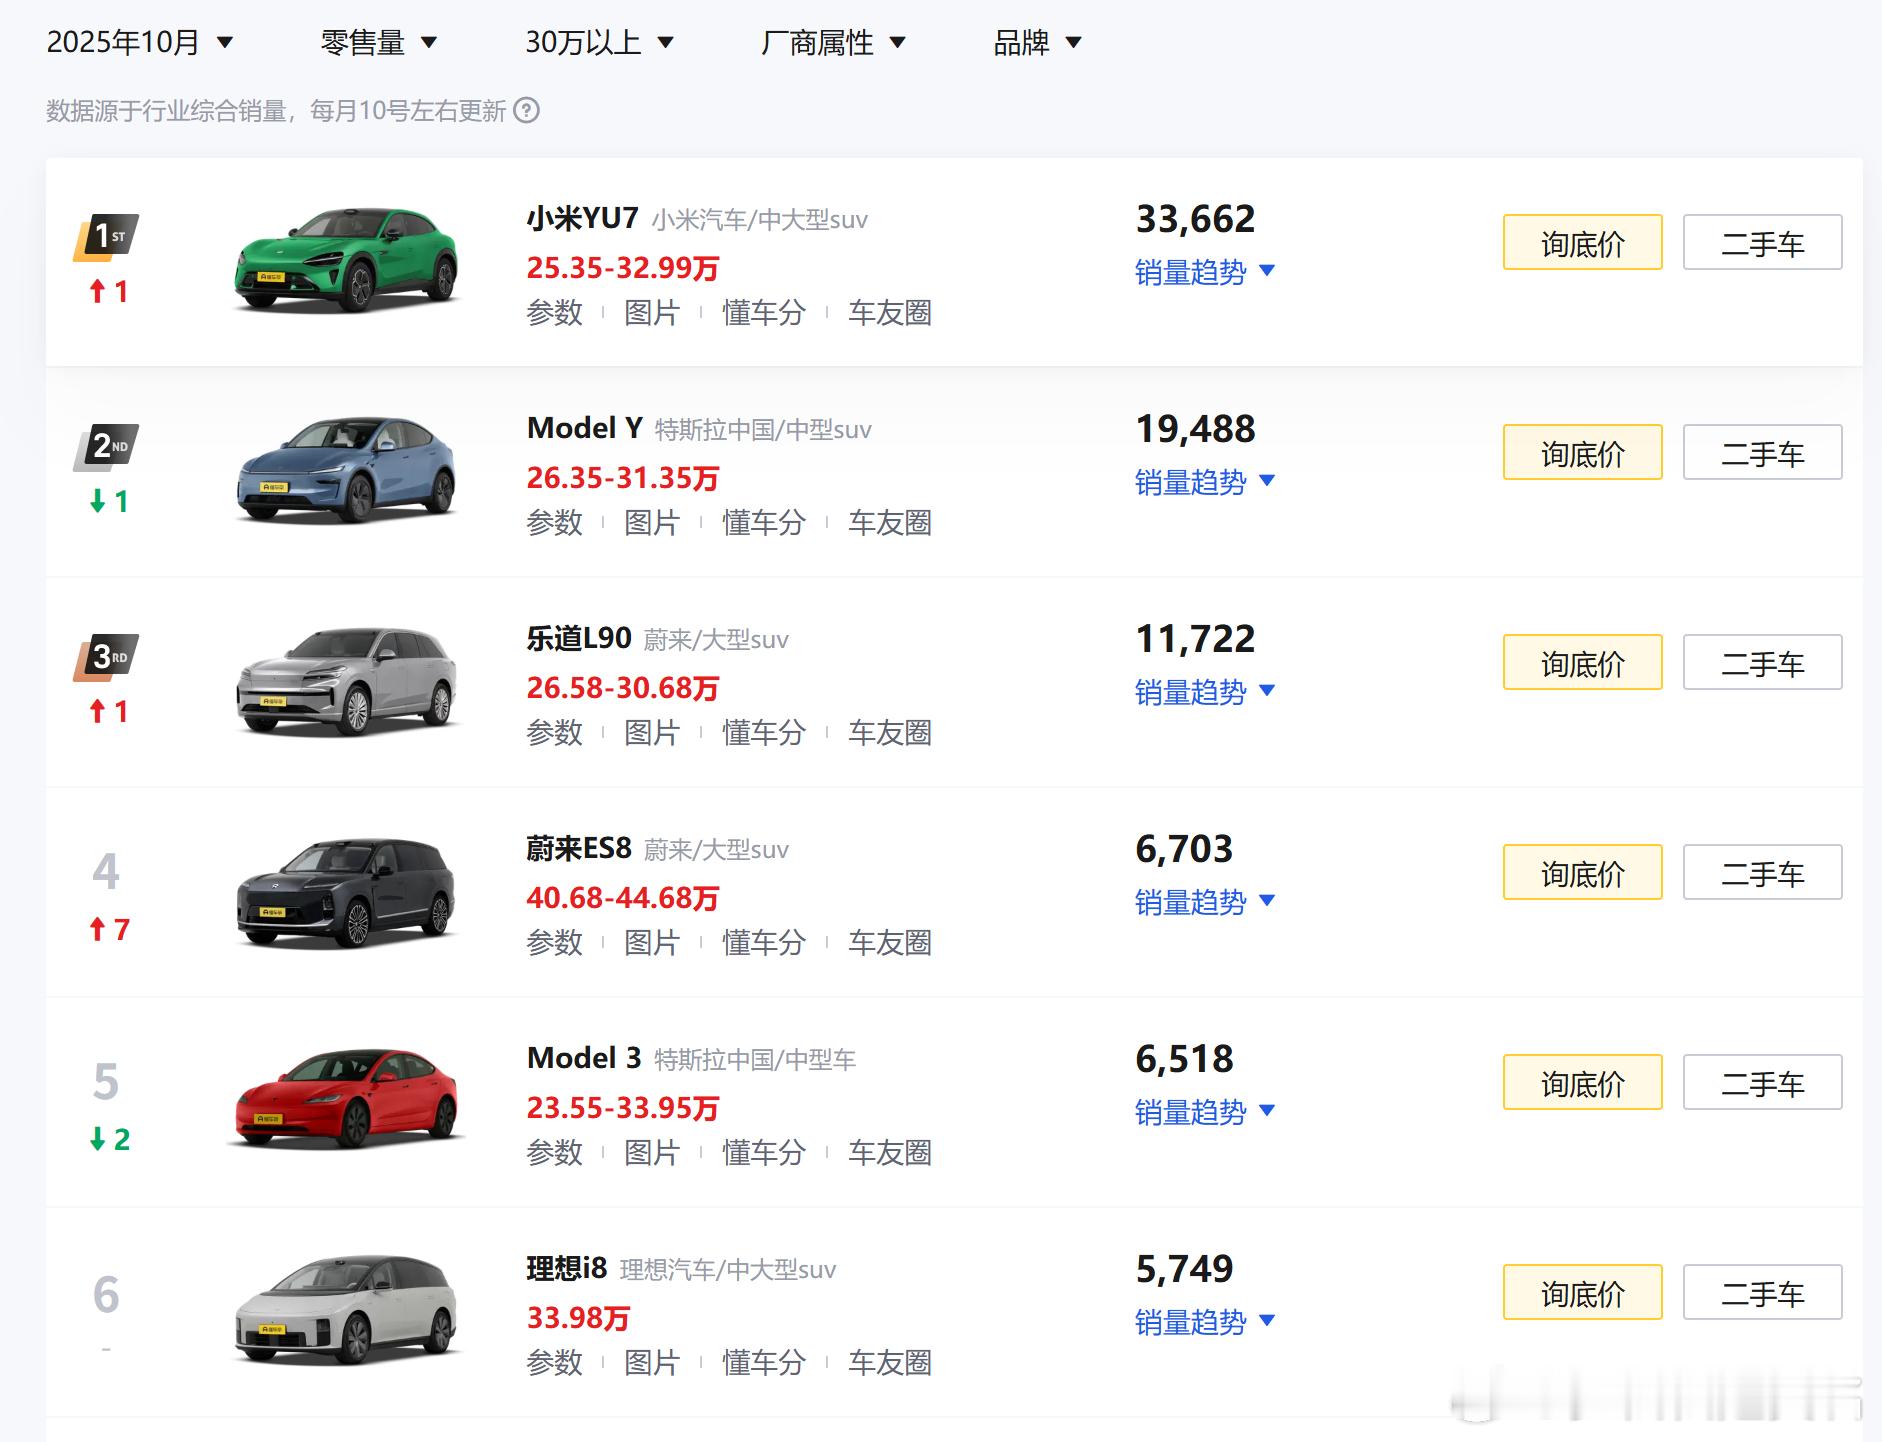View 参数 for 乐道L90
1882x1442 pixels.
coord(554,733)
